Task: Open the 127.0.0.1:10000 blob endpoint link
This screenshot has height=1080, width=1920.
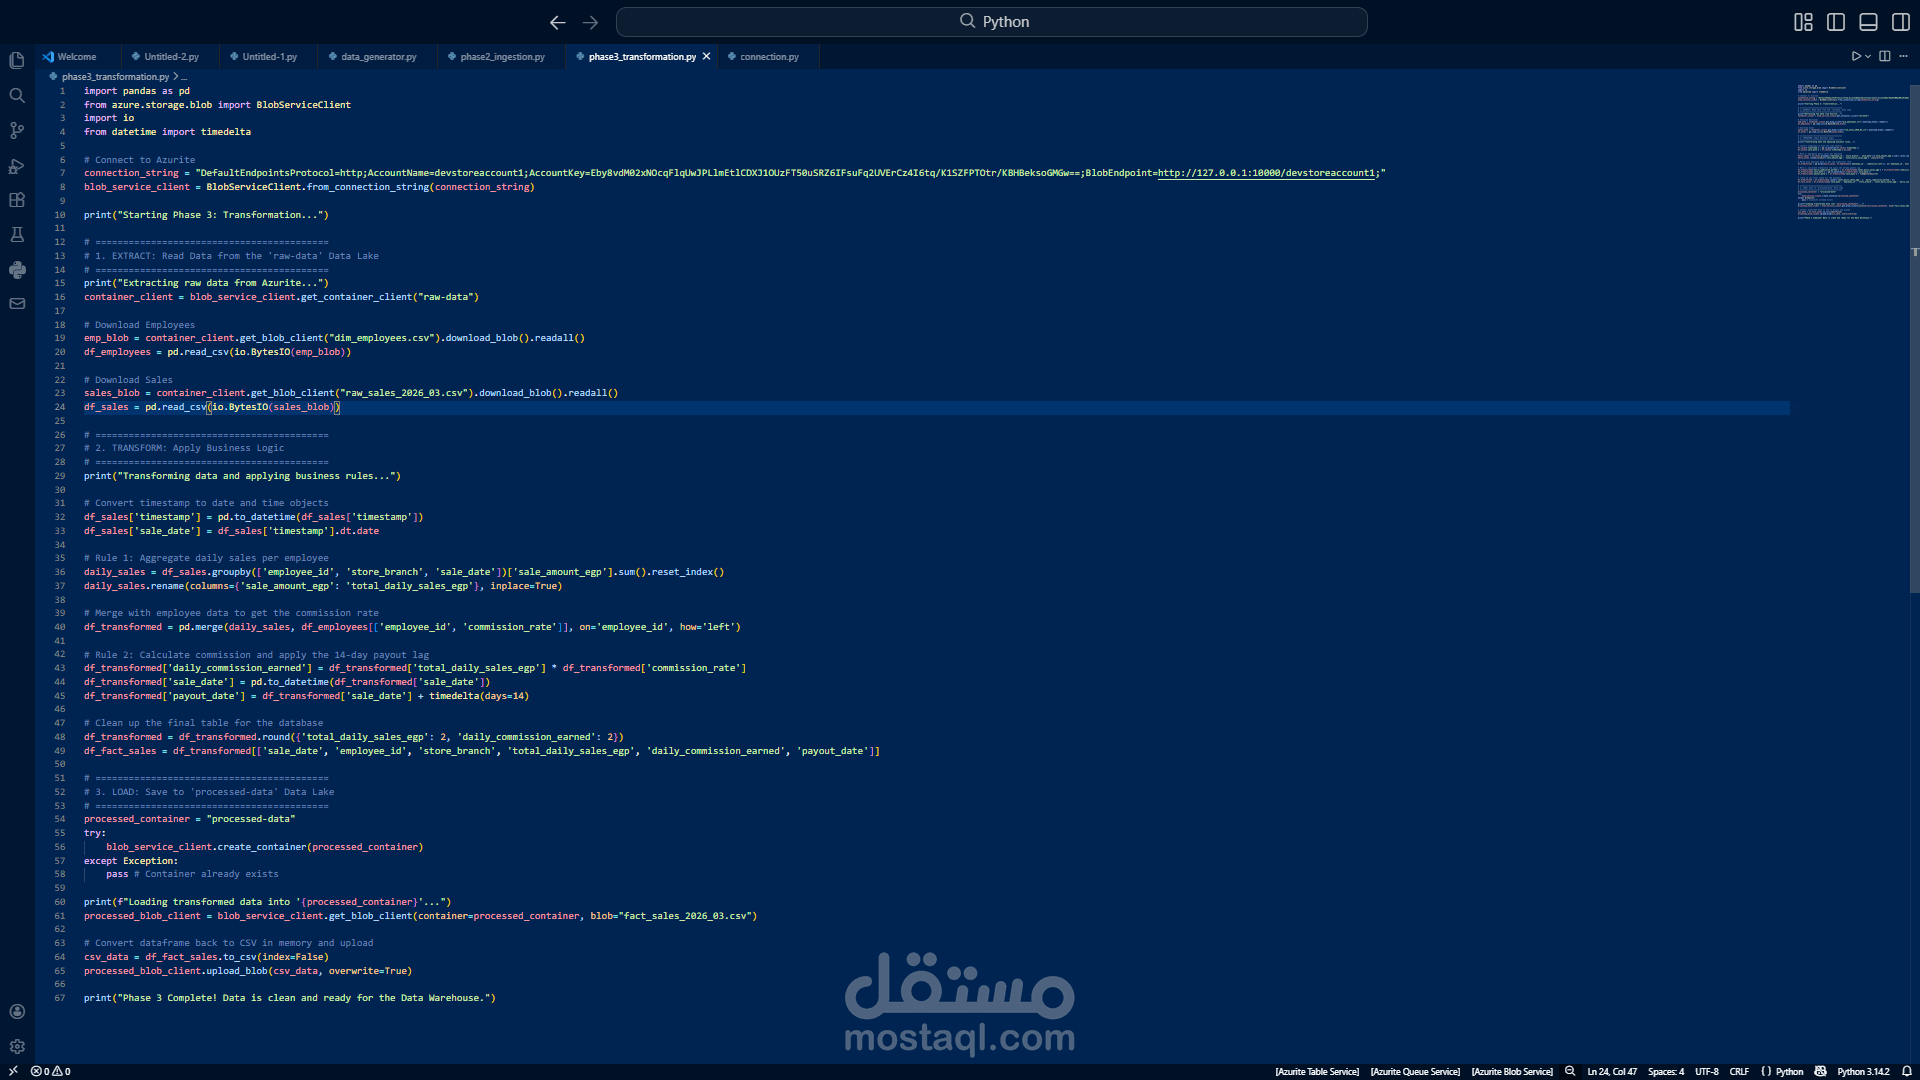Action: 1266,173
